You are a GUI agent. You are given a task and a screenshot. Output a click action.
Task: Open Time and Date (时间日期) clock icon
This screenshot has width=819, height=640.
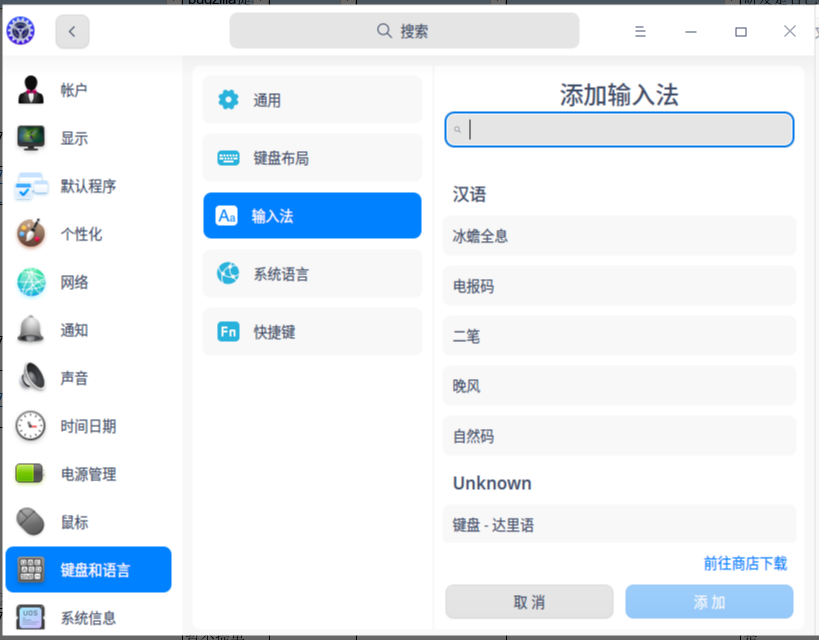point(31,426)
